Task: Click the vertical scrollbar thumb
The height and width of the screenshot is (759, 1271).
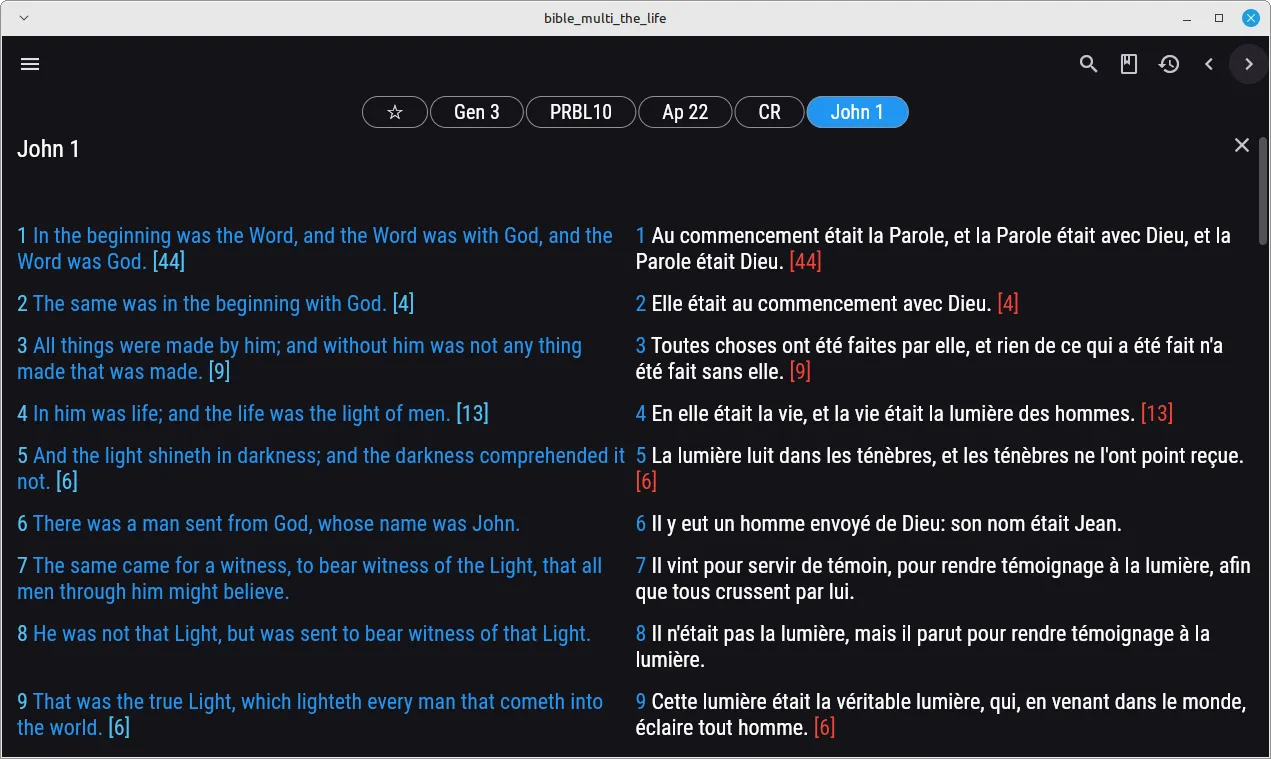Action: [1263, 190]
